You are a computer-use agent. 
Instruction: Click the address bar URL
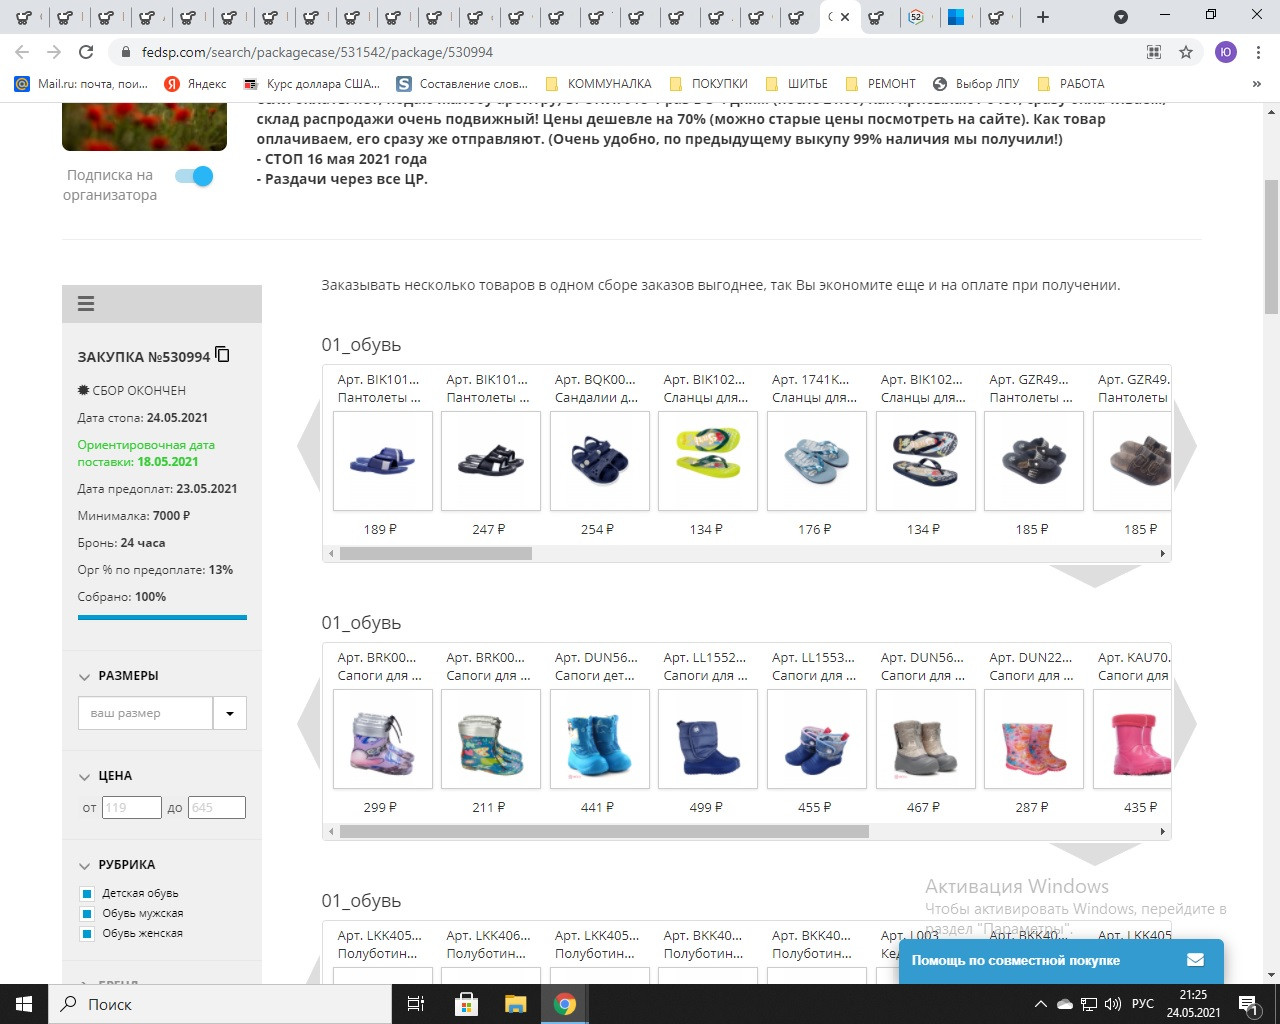(x=317, y=52)
